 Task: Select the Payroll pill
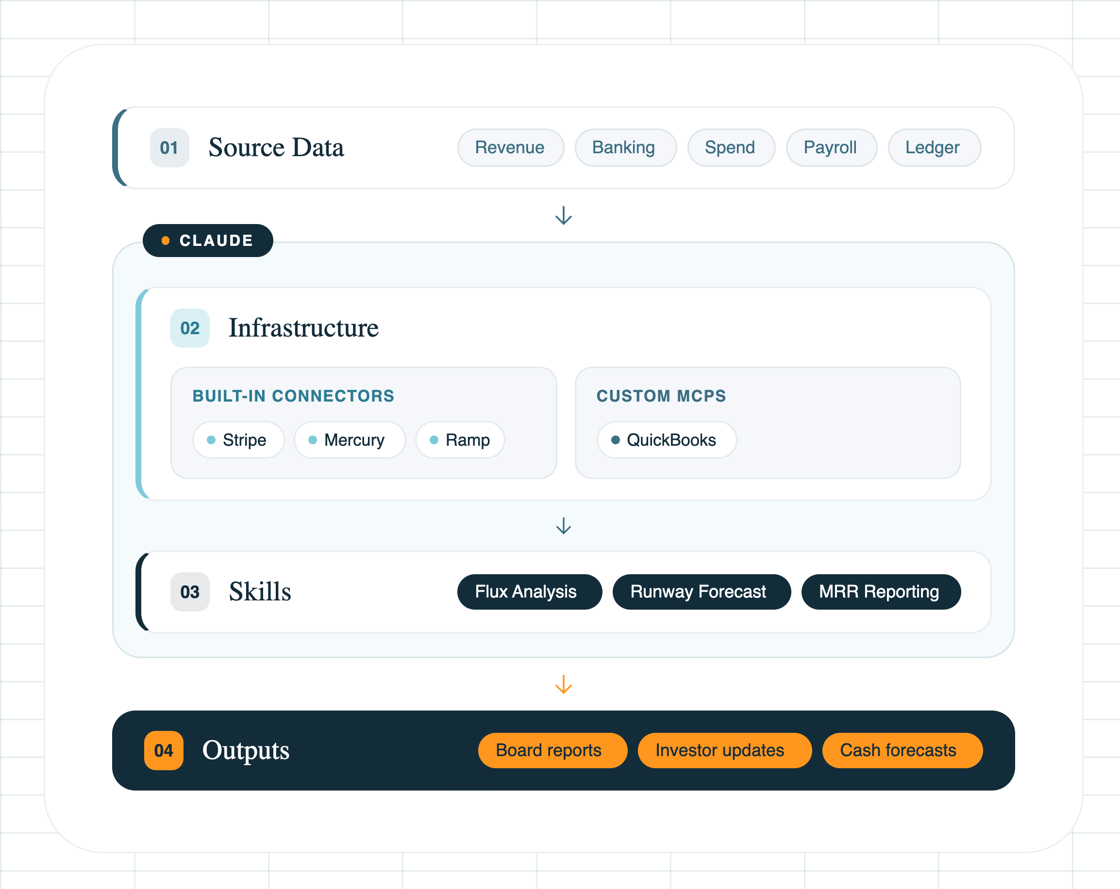click(831, 148)
